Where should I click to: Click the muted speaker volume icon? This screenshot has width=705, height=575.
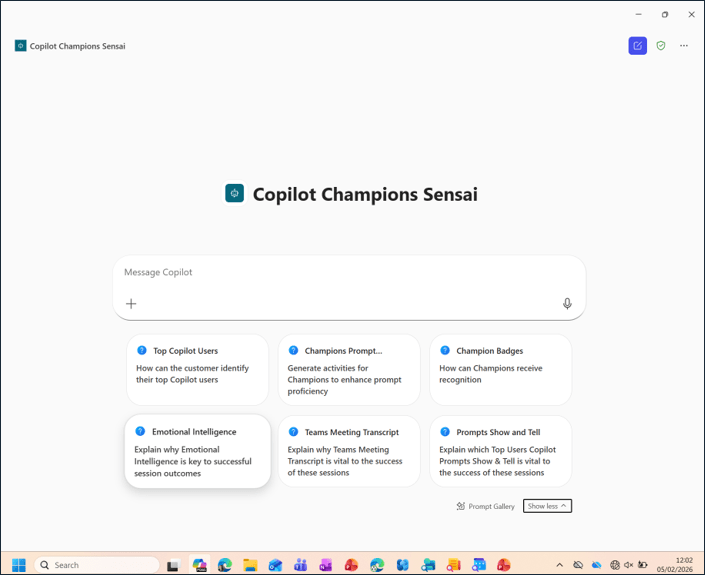click(629, 565)
